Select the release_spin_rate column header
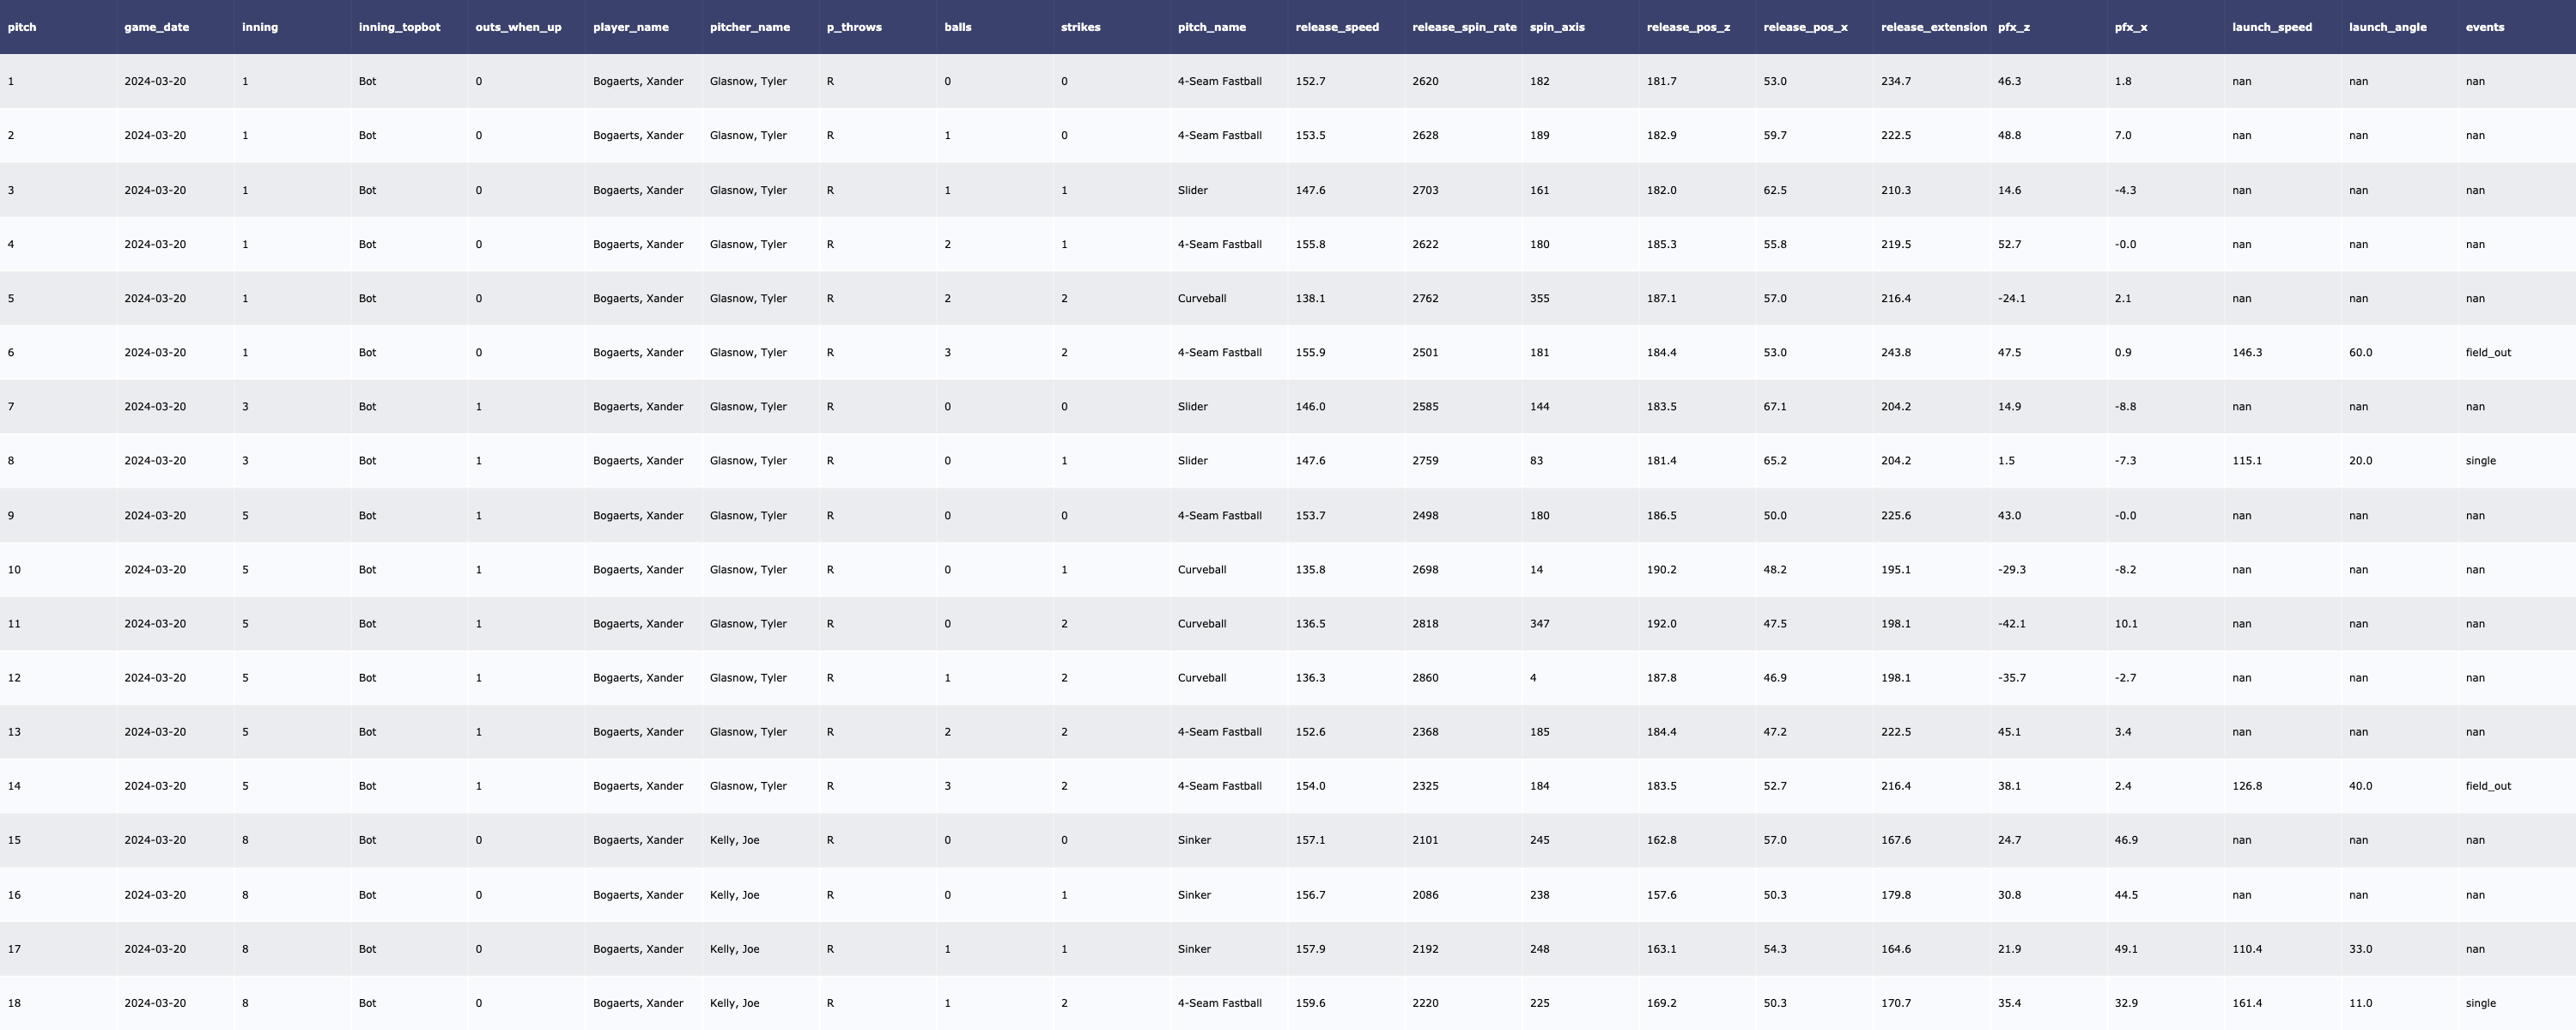 (1463, 27)
